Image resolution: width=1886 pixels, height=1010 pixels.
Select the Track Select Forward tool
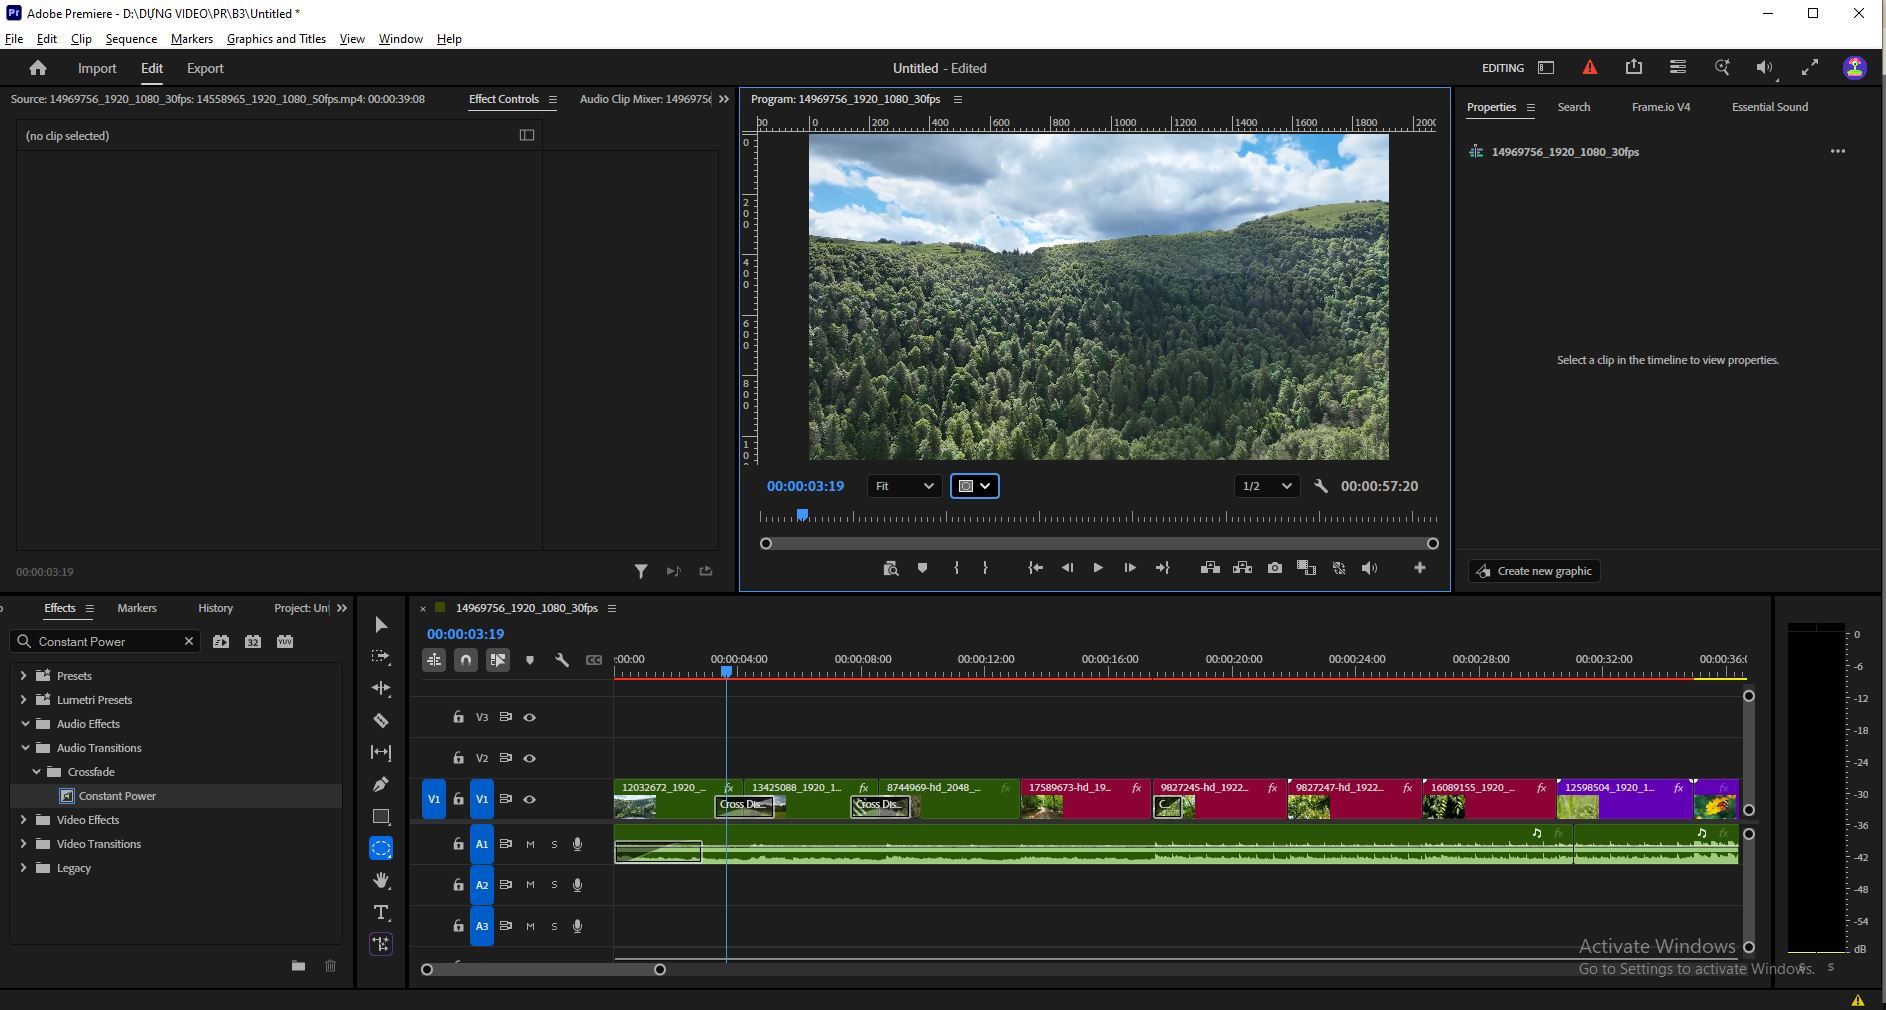tap(381, 657)
